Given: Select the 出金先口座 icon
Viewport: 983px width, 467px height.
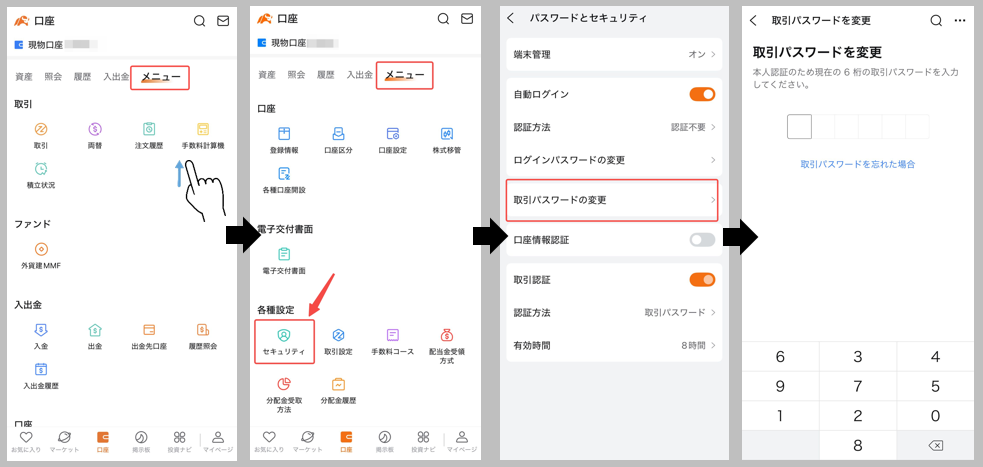Looking at the screenshot, I should (x=149, y=333).
